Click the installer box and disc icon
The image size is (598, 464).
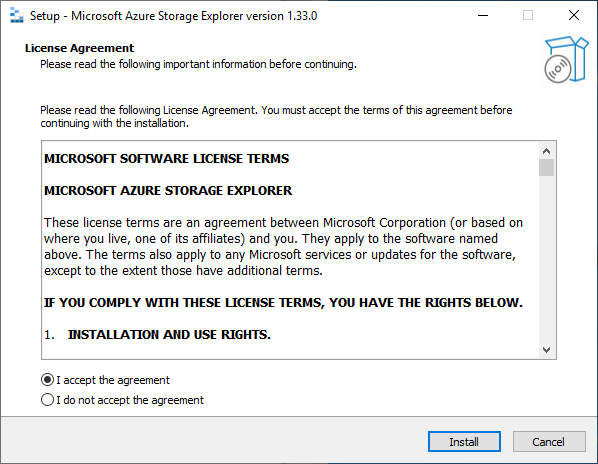click(566, 59)
